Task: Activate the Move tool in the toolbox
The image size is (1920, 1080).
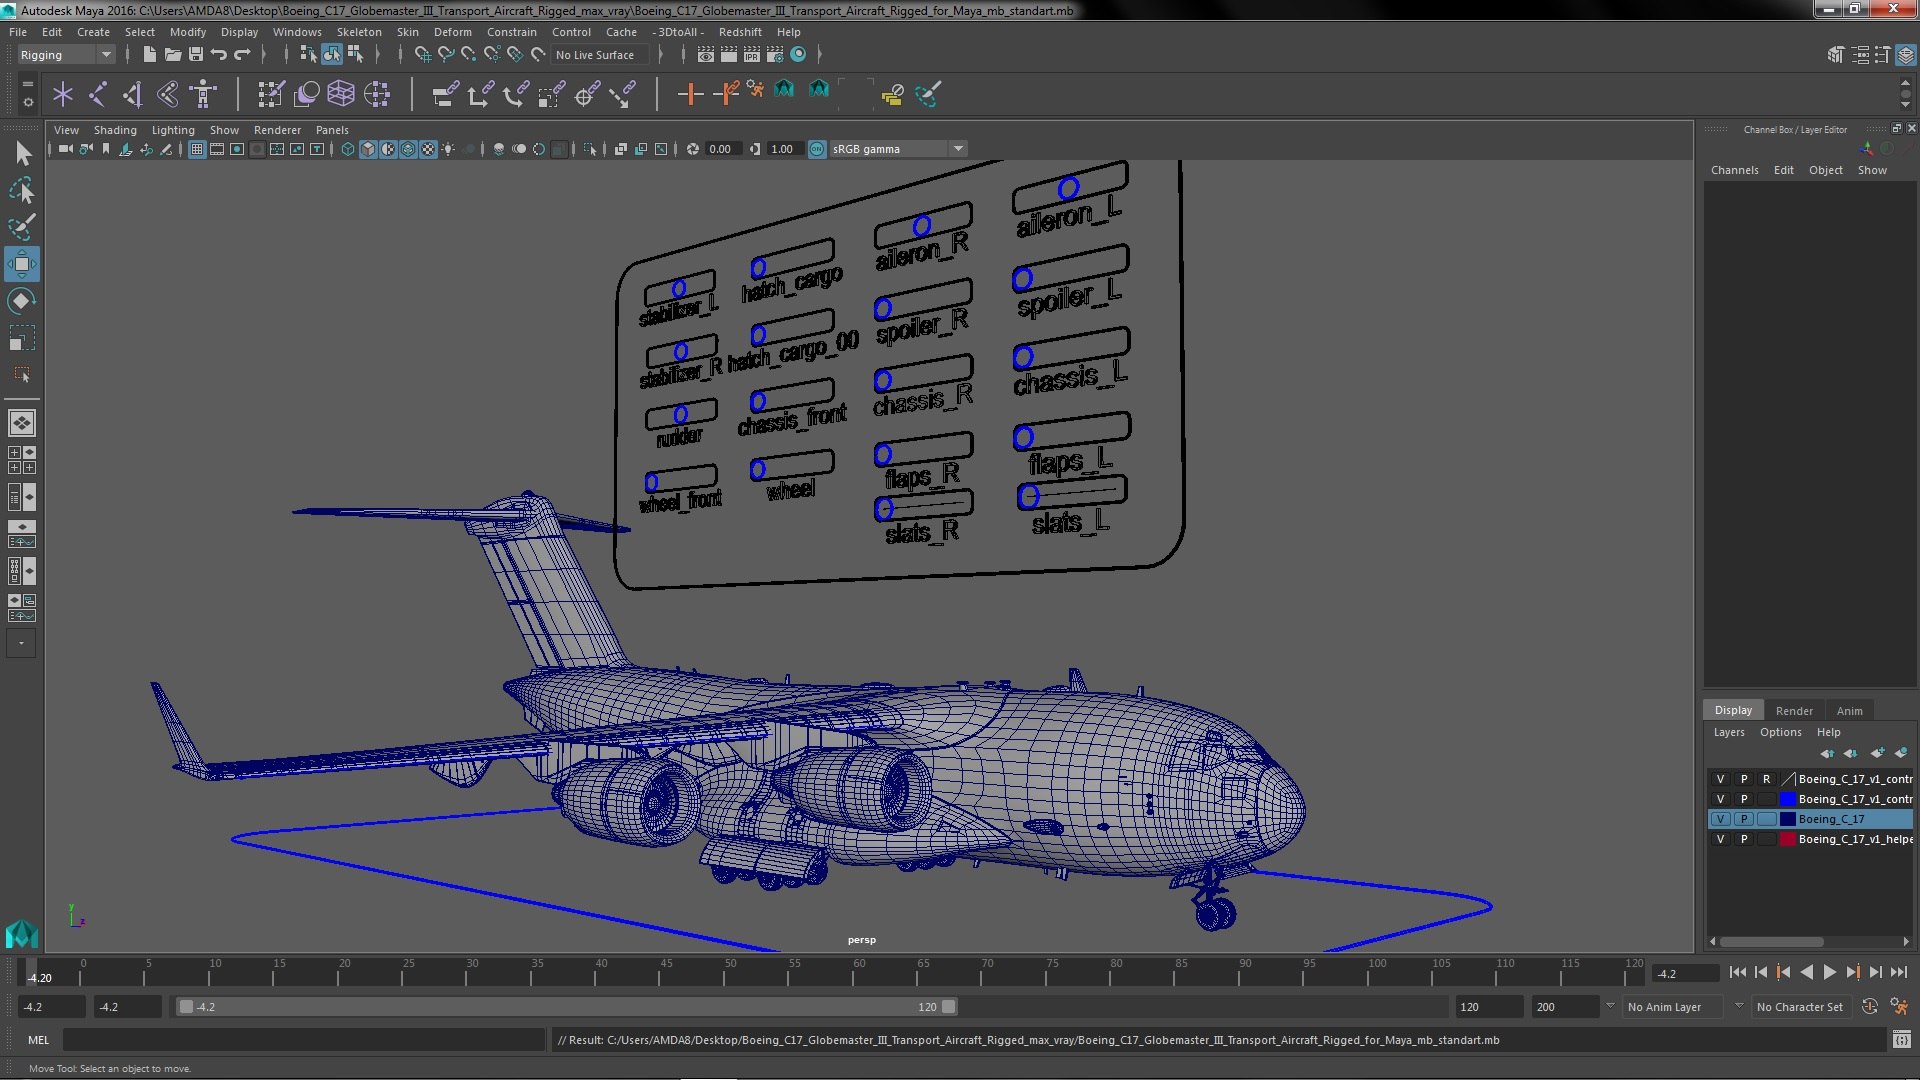Action: 22,264
